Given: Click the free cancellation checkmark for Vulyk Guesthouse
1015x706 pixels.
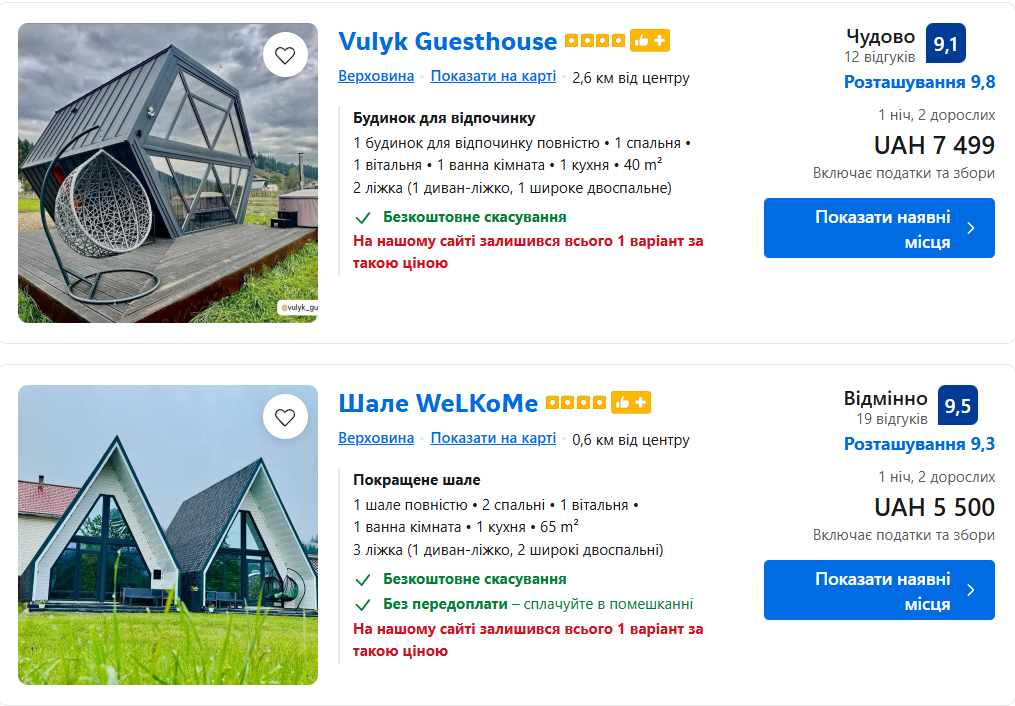Looking at the screenshot, I should tap(363, 217).
